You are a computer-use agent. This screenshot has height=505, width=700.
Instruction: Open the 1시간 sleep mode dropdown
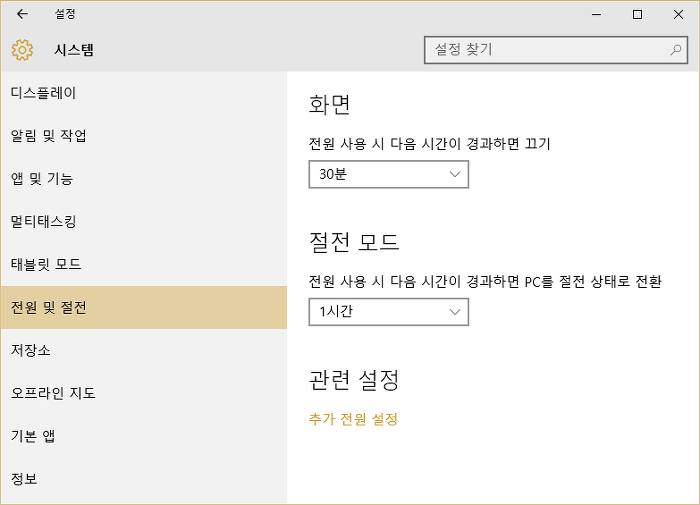(388, 312)
